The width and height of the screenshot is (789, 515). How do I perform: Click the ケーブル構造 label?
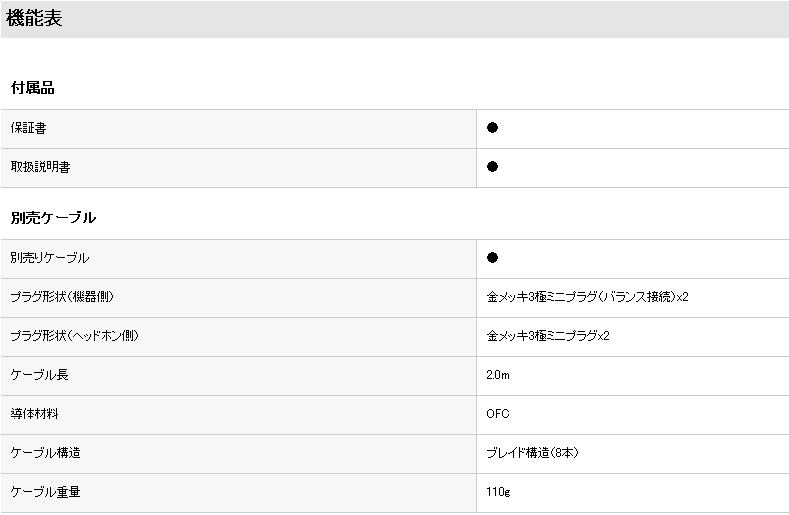click(x=46, y=453)
